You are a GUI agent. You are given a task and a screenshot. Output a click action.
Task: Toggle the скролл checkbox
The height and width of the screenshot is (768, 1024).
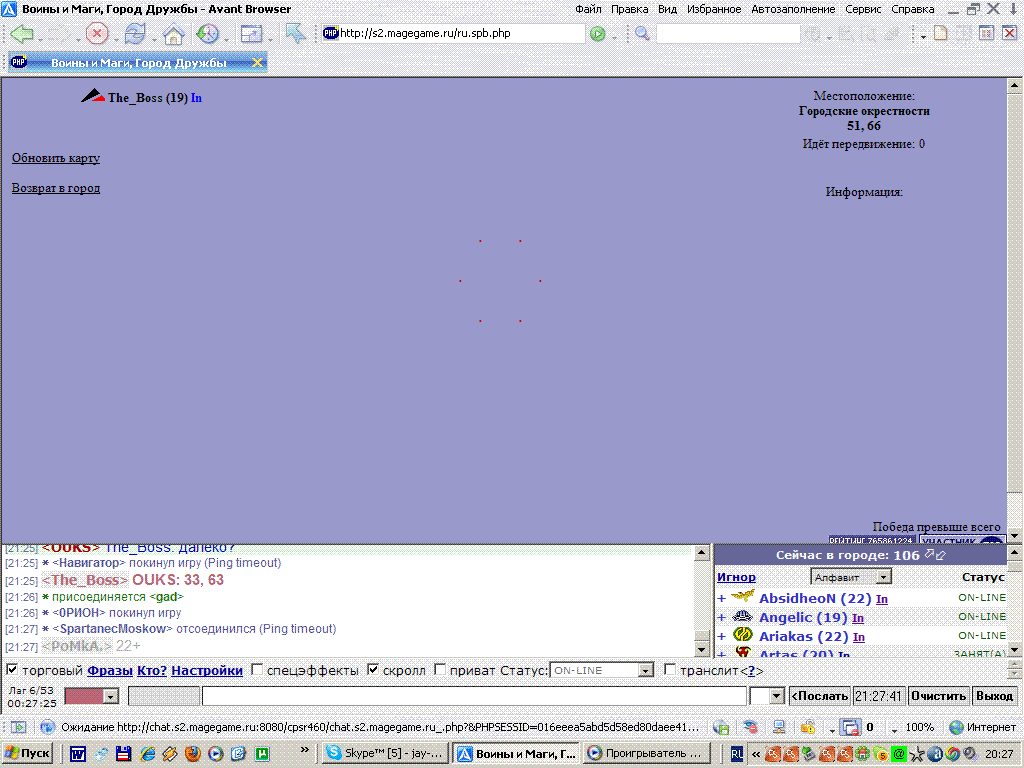pyautogui.click(x=372, y=669)
